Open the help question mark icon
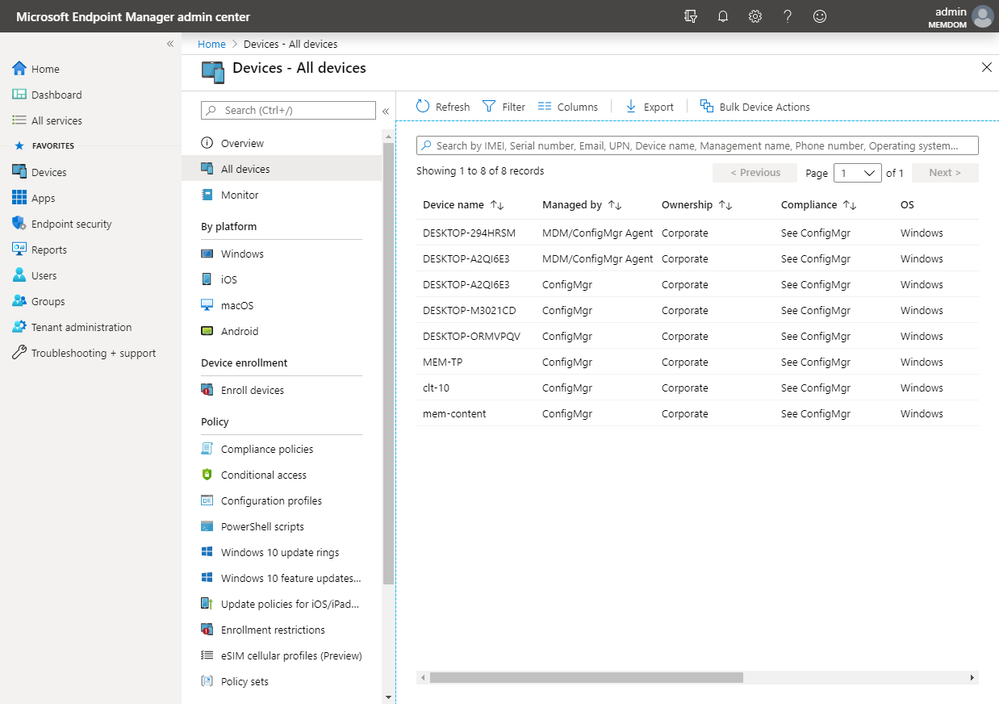 [x=787, y=17]
